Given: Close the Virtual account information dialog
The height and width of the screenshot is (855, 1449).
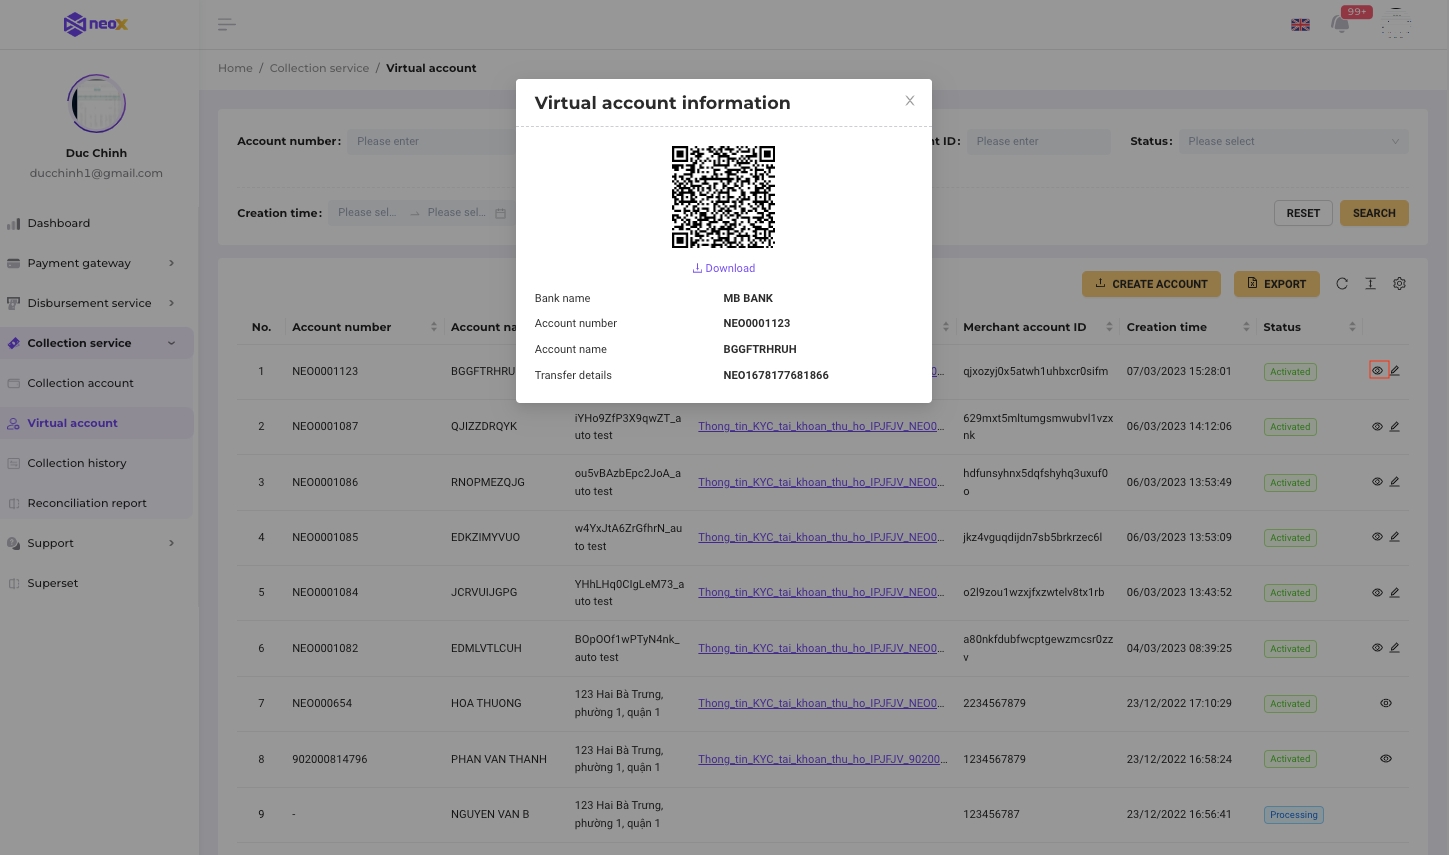Looking at the screenshot, I should click(x=909, y=101).
